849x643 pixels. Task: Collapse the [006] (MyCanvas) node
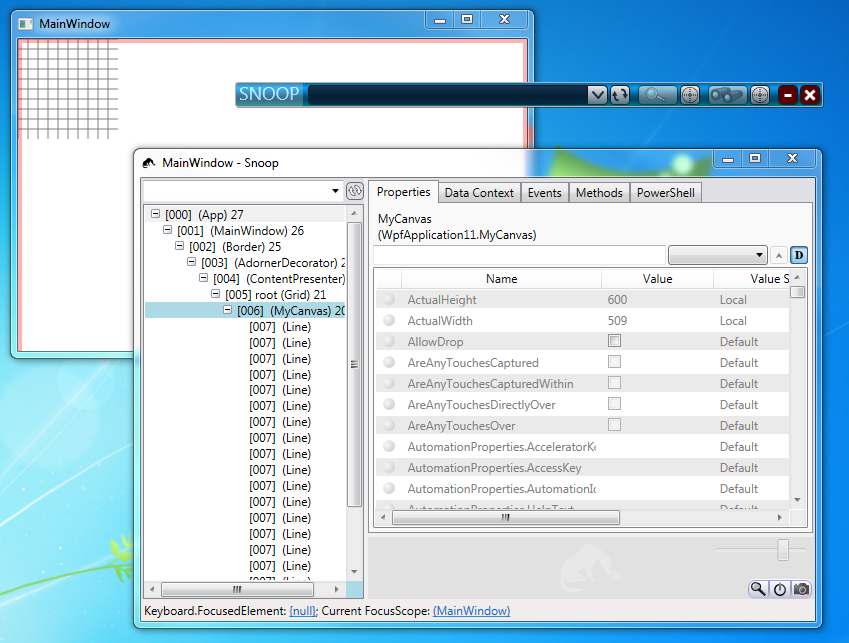[227, 310]
